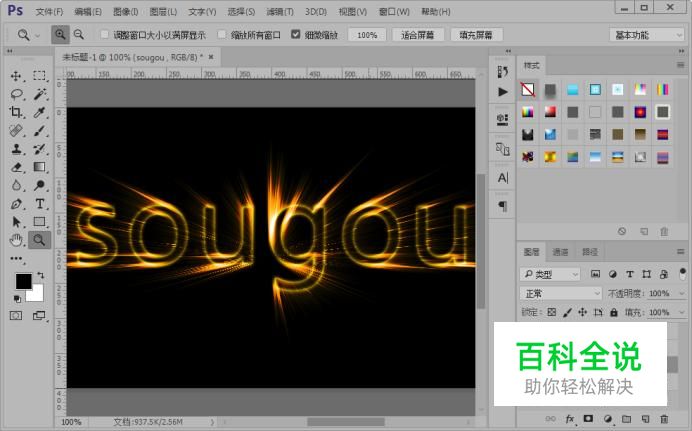Image resolution: width=692 pixels, height=431 pixels.
Task: Open the opacity dropdown arrow
Action: 681,293
